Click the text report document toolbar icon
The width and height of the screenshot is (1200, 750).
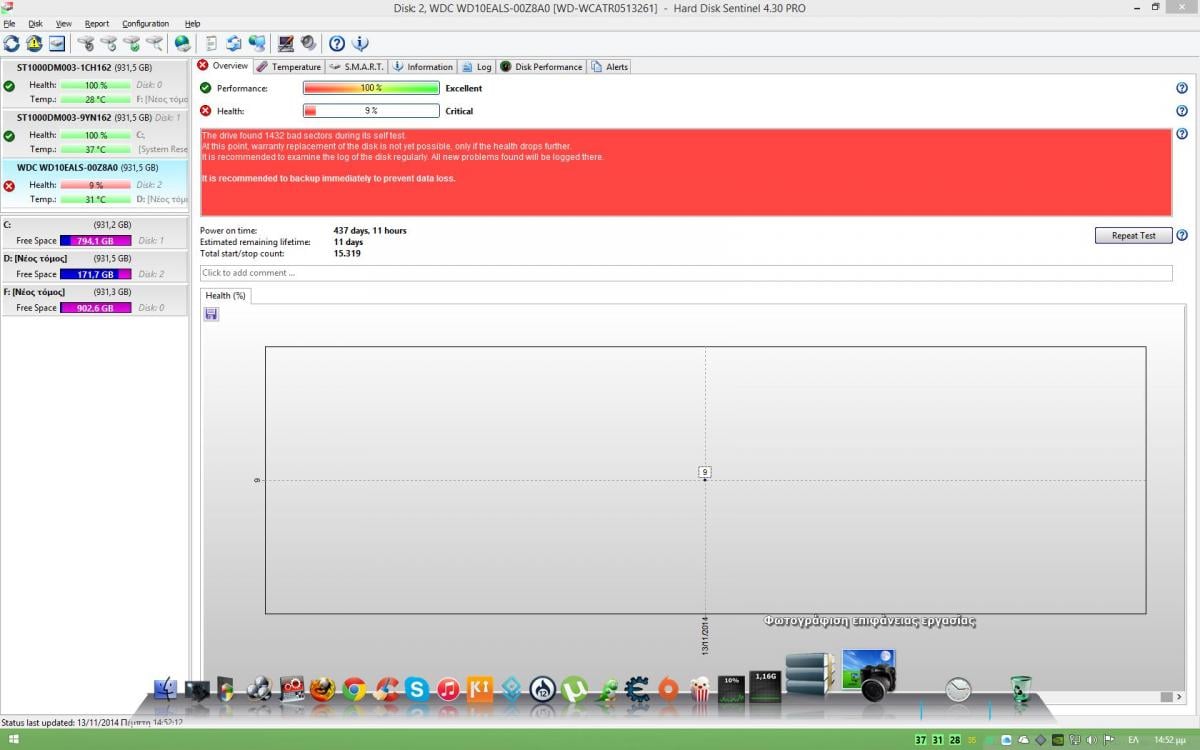point(211,44)
